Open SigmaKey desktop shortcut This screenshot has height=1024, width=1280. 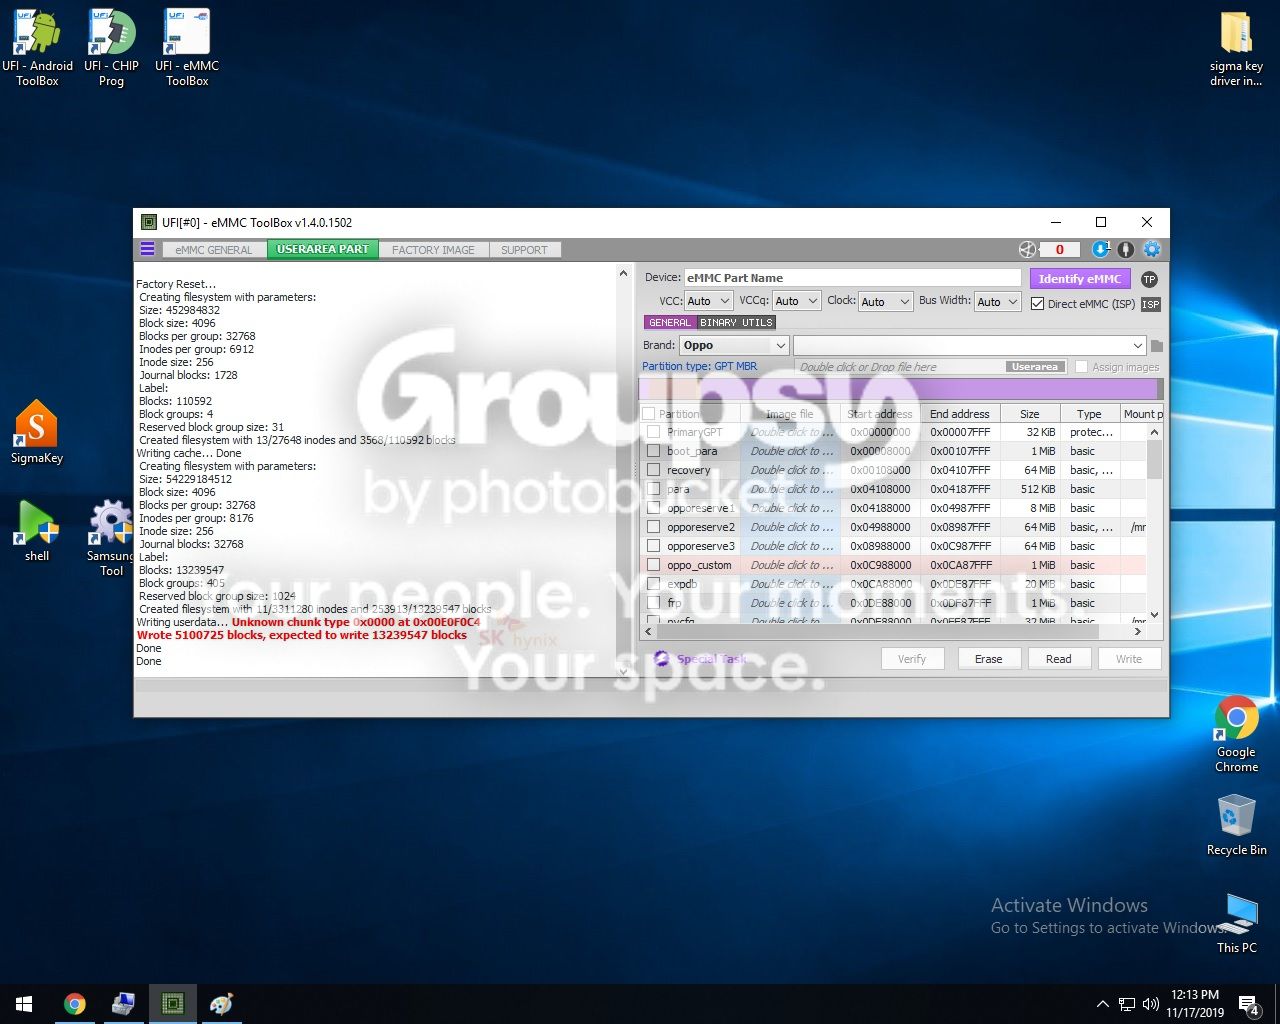[x=37, y=432]
